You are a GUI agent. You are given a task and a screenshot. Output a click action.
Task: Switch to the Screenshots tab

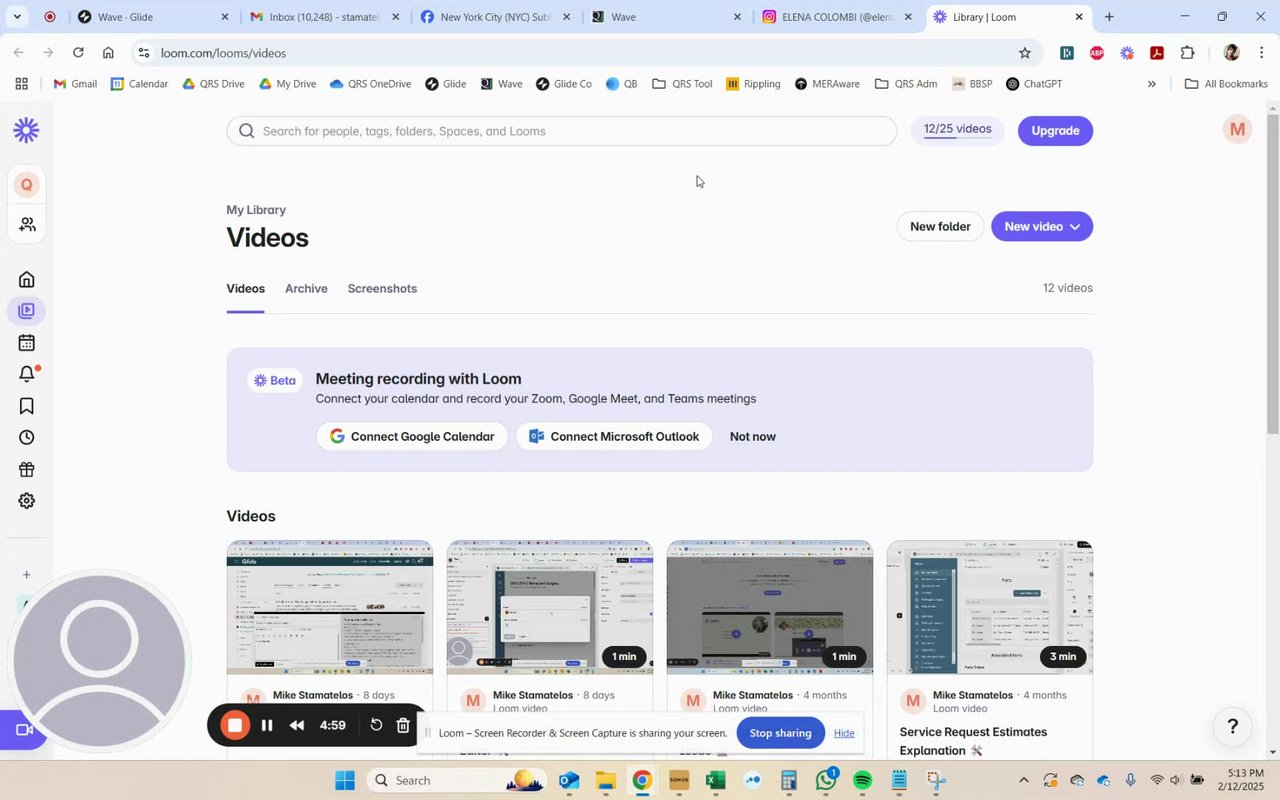point(382,289)
